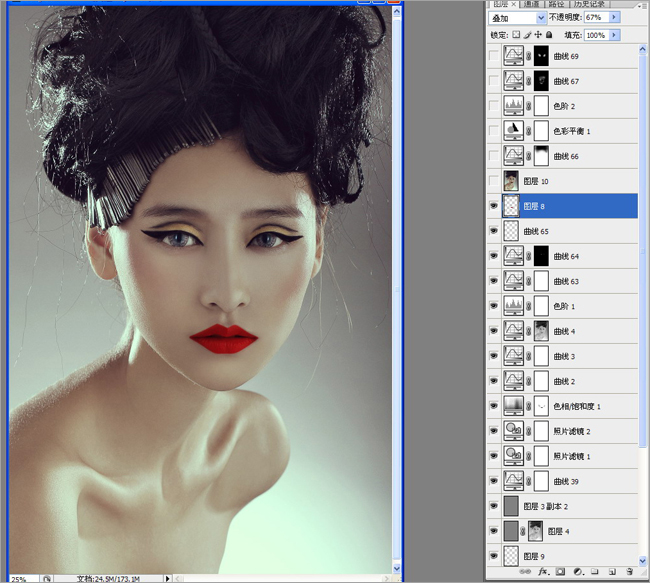The height and width of the screenshot is (583, 650).
Task: Lock layer position with the move lock icon
Action: tap(538, 35)
